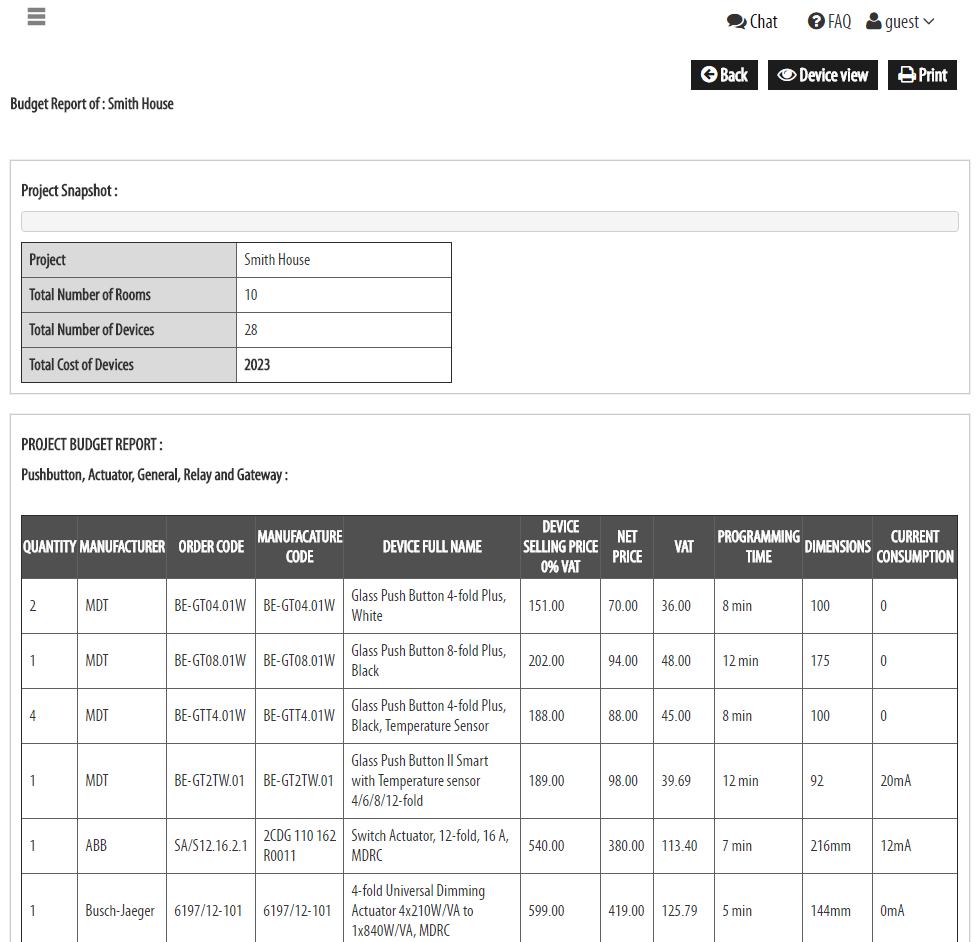Screen dimensions: 977x942
Task: Select the Temperature Sensor push button name
Action: 432,716
